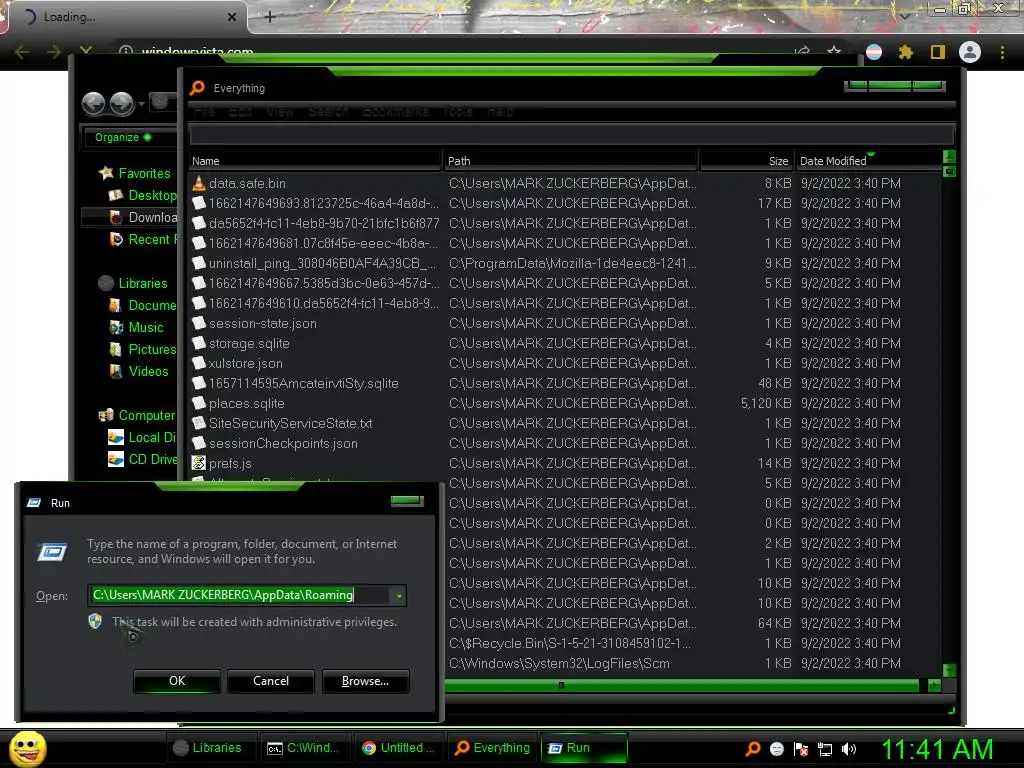Click the Action Center flag tray icon
Viewport: 1024px width, 768px height.
(801, 749)
